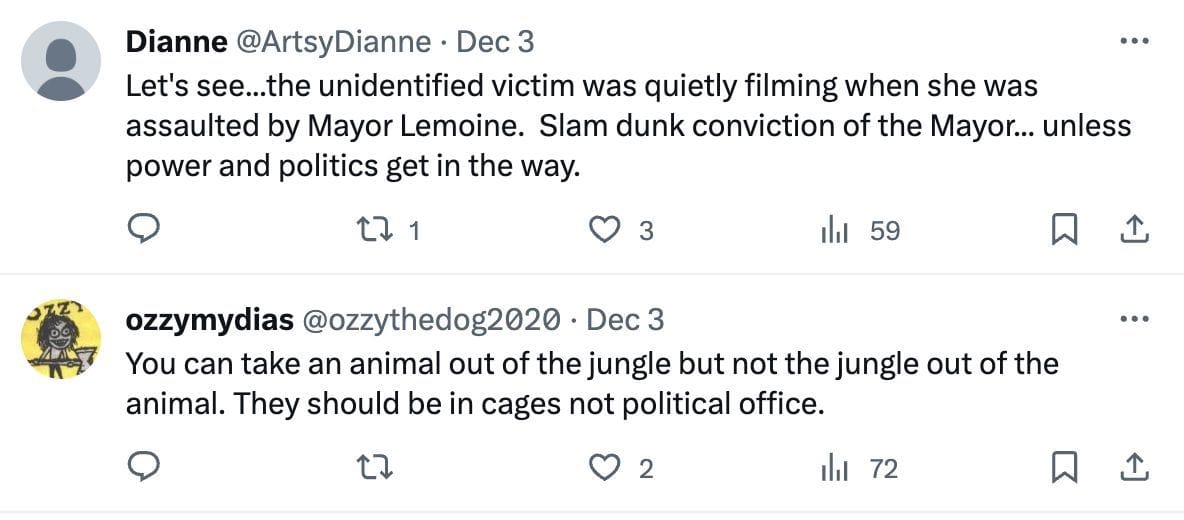Viewport: 1184px width, 520px height.
Task: Reply to ozzymydias's tweet
Action: [146, 468]
